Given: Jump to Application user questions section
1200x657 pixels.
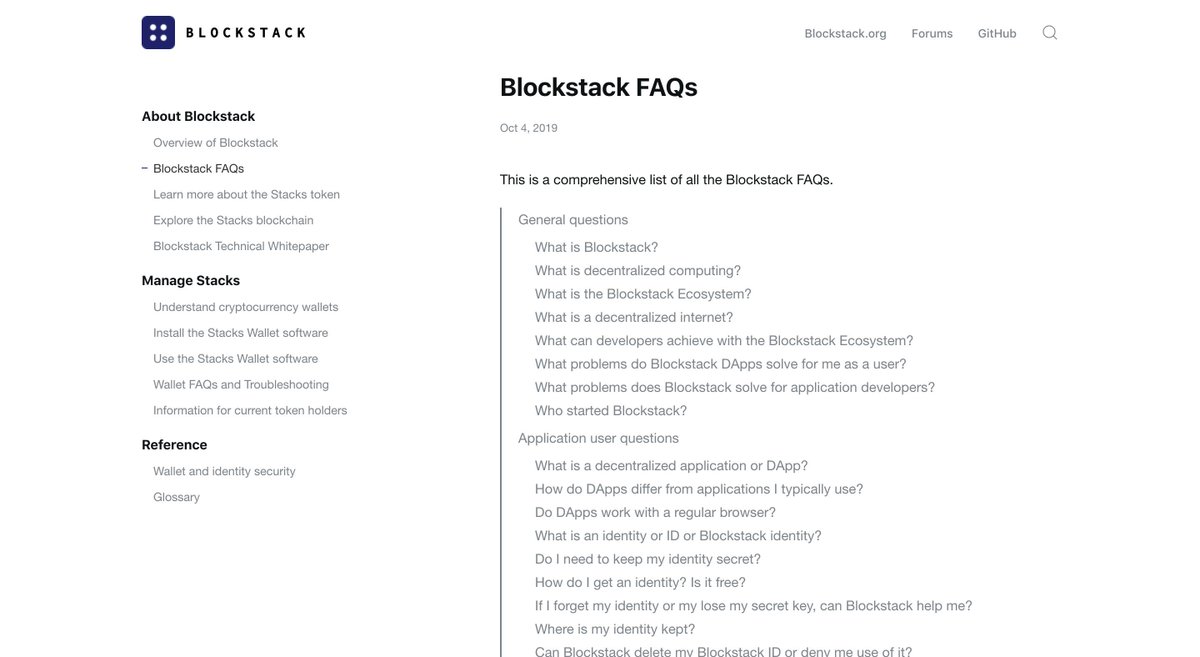Looking at the screenshot, I should click(598, 438).
